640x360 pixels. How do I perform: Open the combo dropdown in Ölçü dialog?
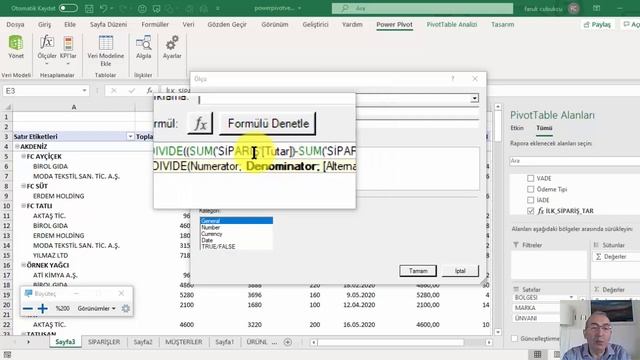474,98
